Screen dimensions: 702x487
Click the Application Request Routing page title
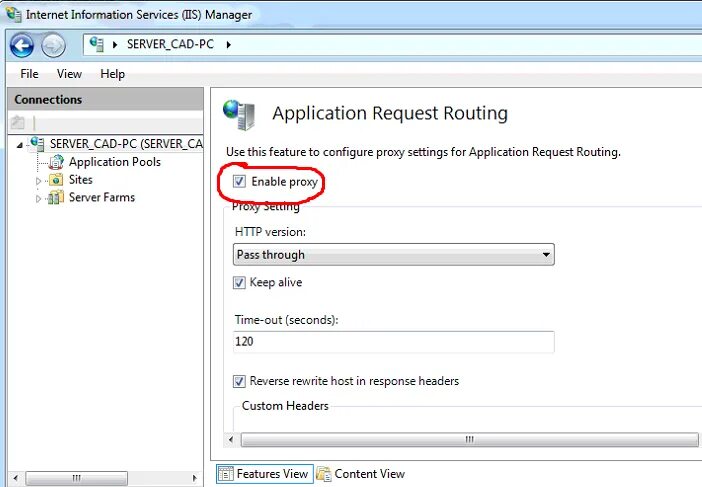(390, 113)
